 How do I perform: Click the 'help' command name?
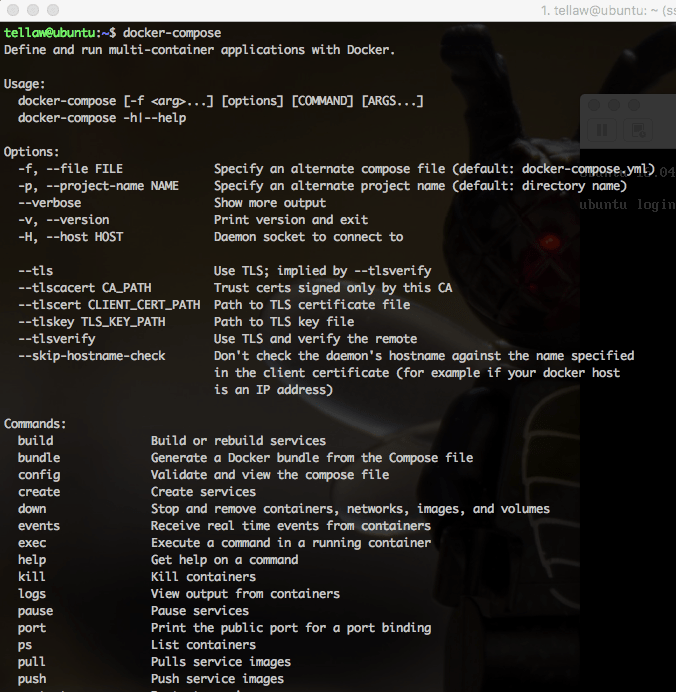coord(32,560)
